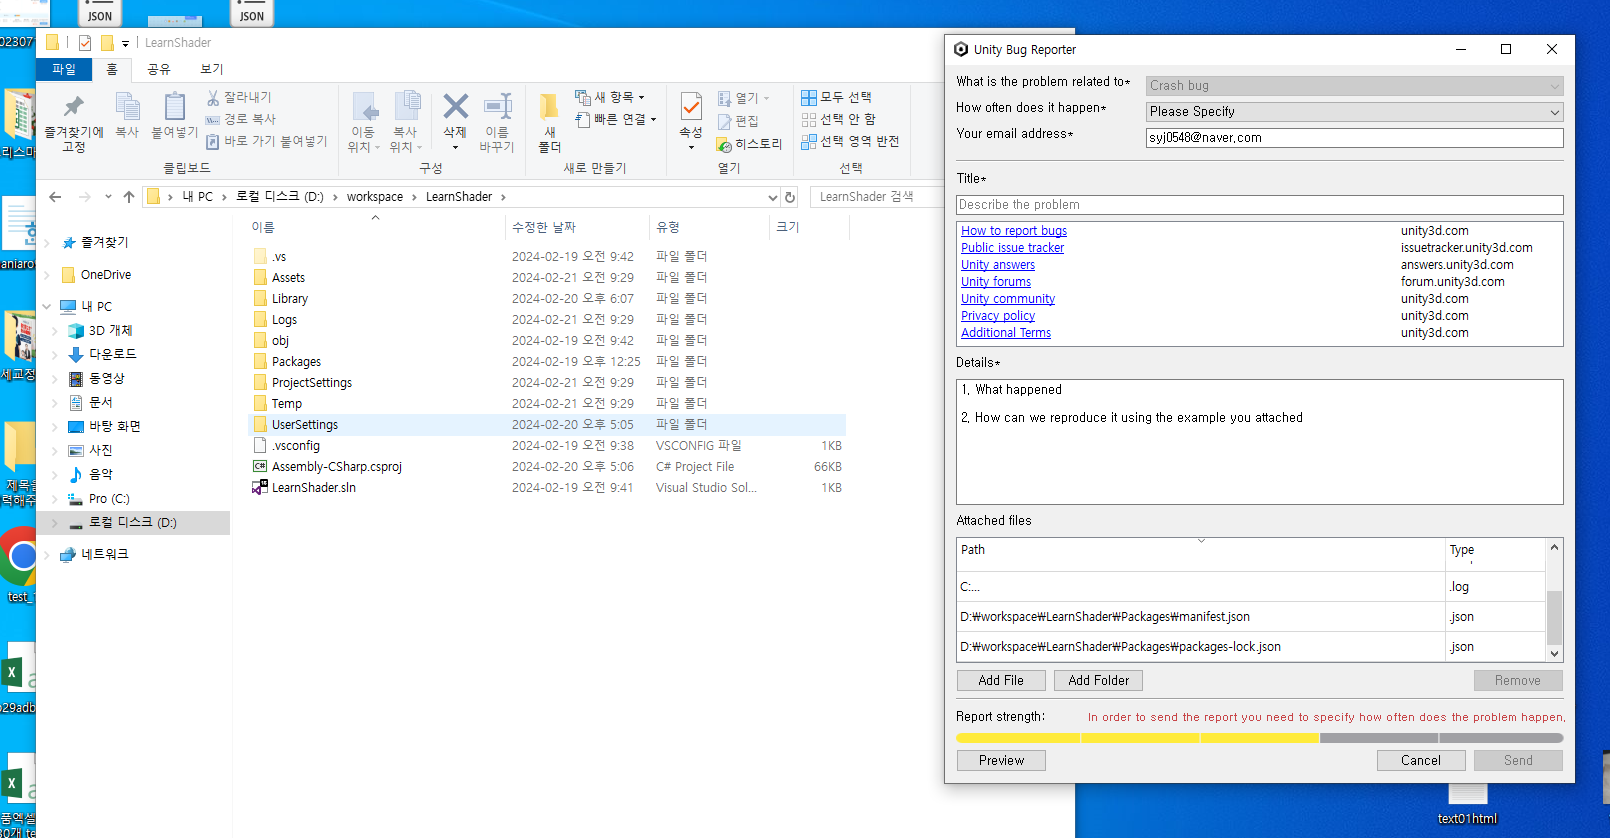The image size is (1610, 838).
Task: Click the Report strength progress bar
Action: 1259,738
